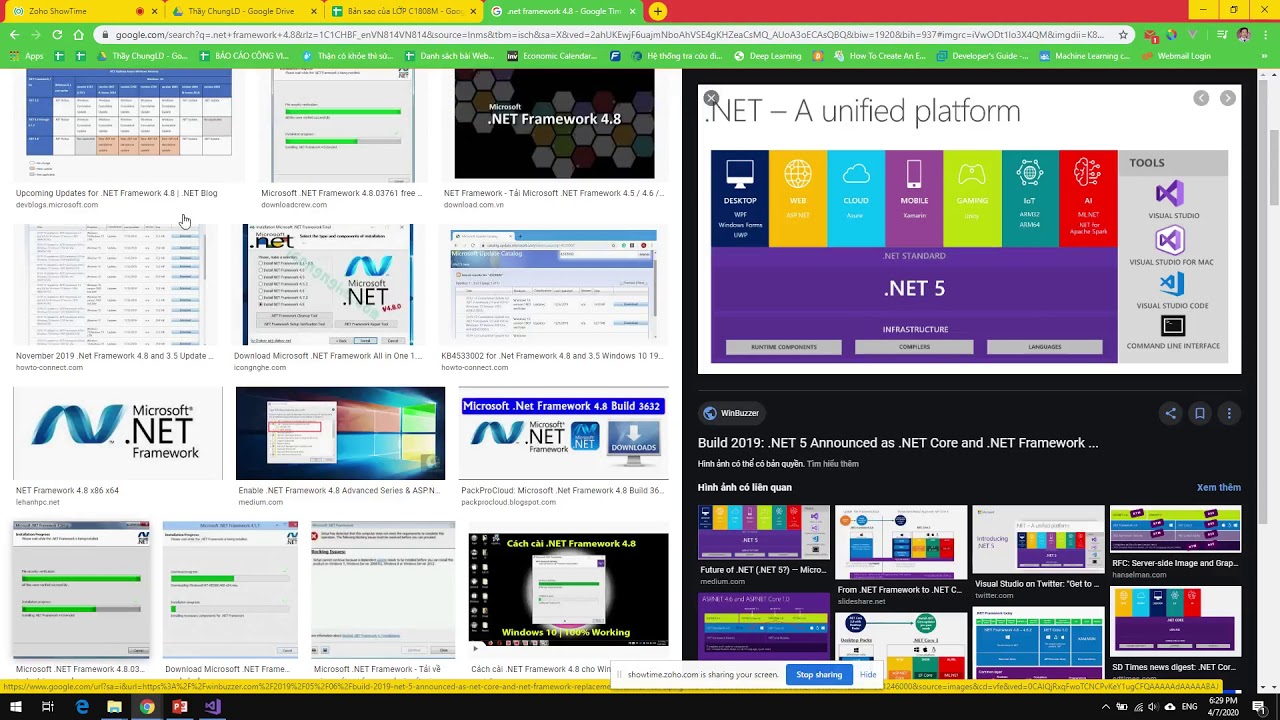Save previewed image with bookmark icon
1280x720 pixels.
coord(1200,413)
